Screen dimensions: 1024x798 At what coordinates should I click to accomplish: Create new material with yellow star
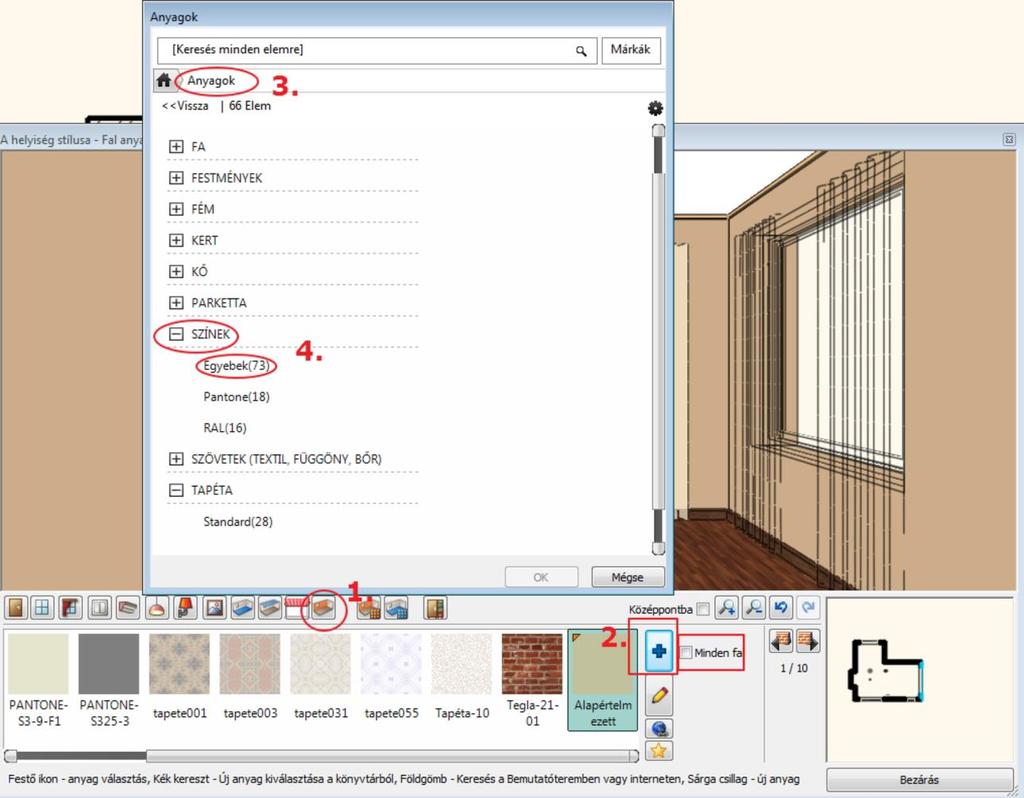tap(659, 751)
